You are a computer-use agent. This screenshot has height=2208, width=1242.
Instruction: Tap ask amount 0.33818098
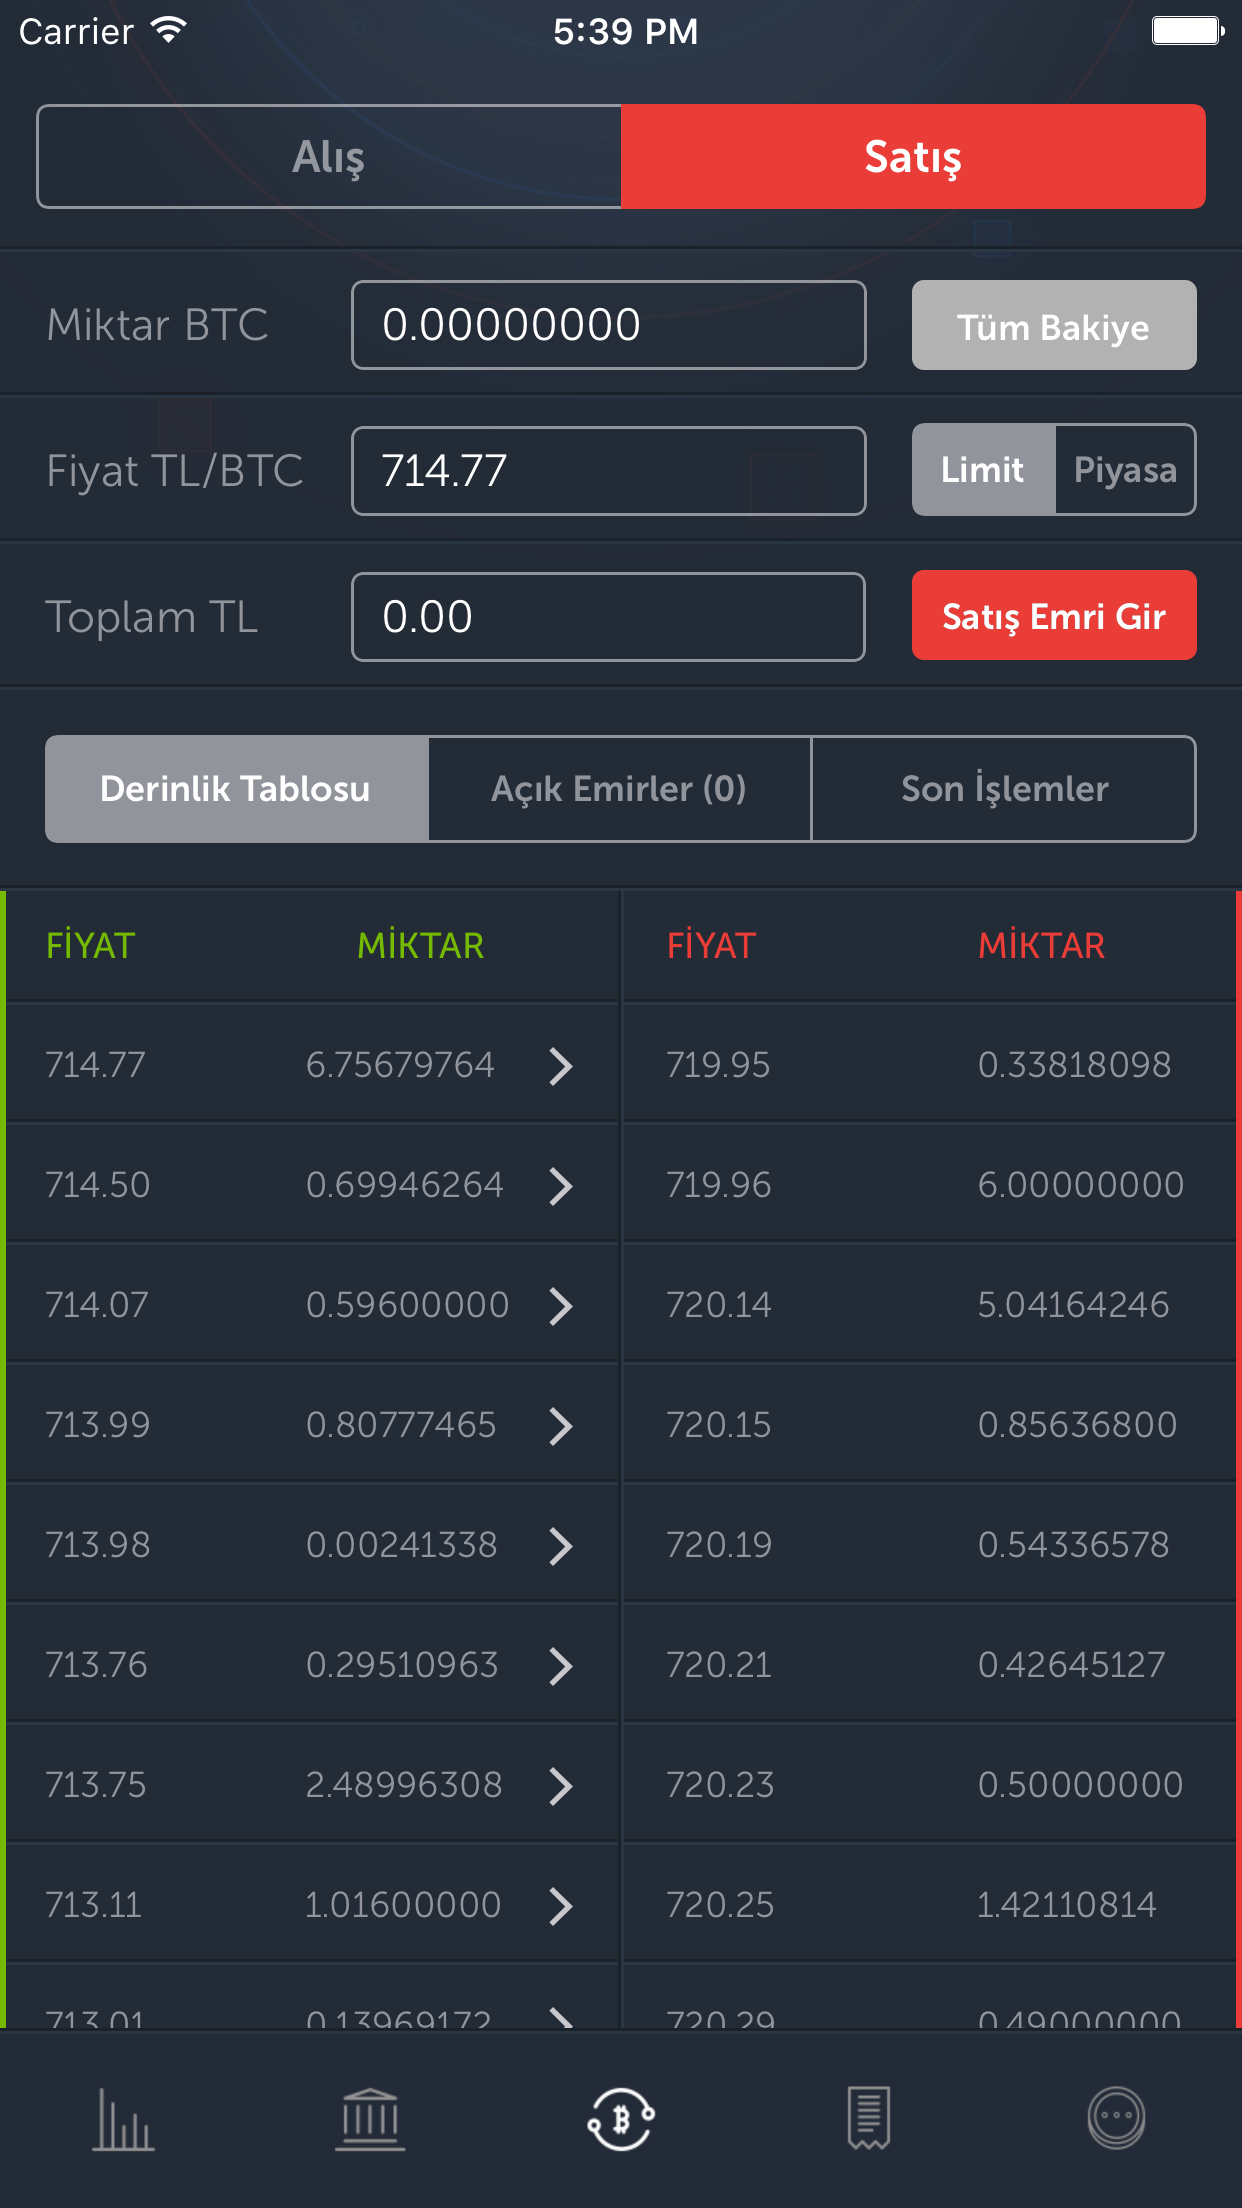pos(1074,1065)
